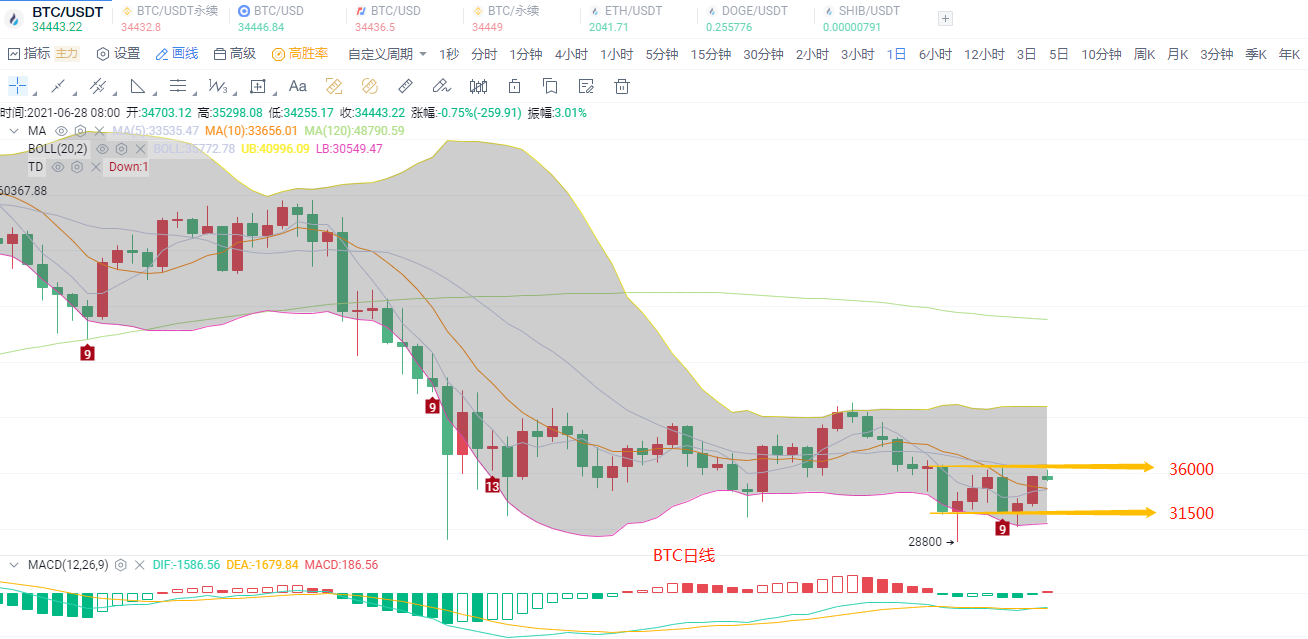Open MACD(12,26,9) indicator settings gear
This screenshot has width=1308, height=639.
[121, 564]
